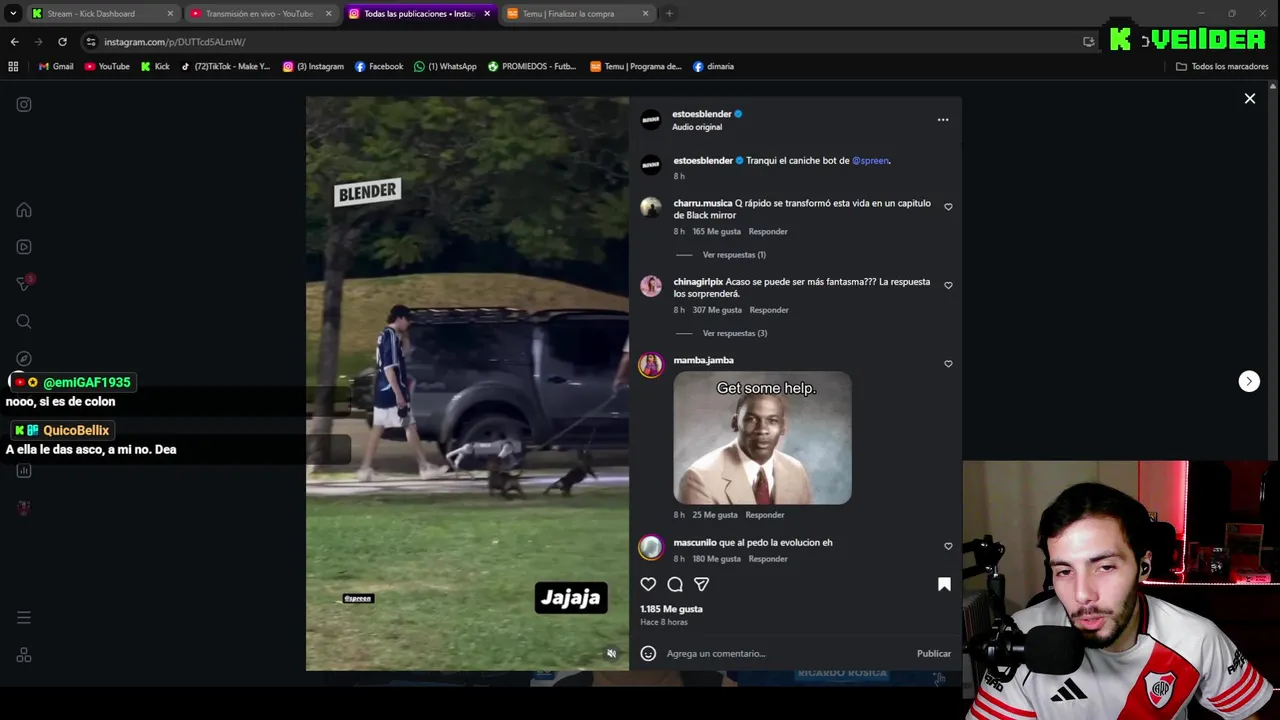Switch to Transmisión en vivo YouTube tab
Screen dimensions: 1280x720
coord(258,14)
